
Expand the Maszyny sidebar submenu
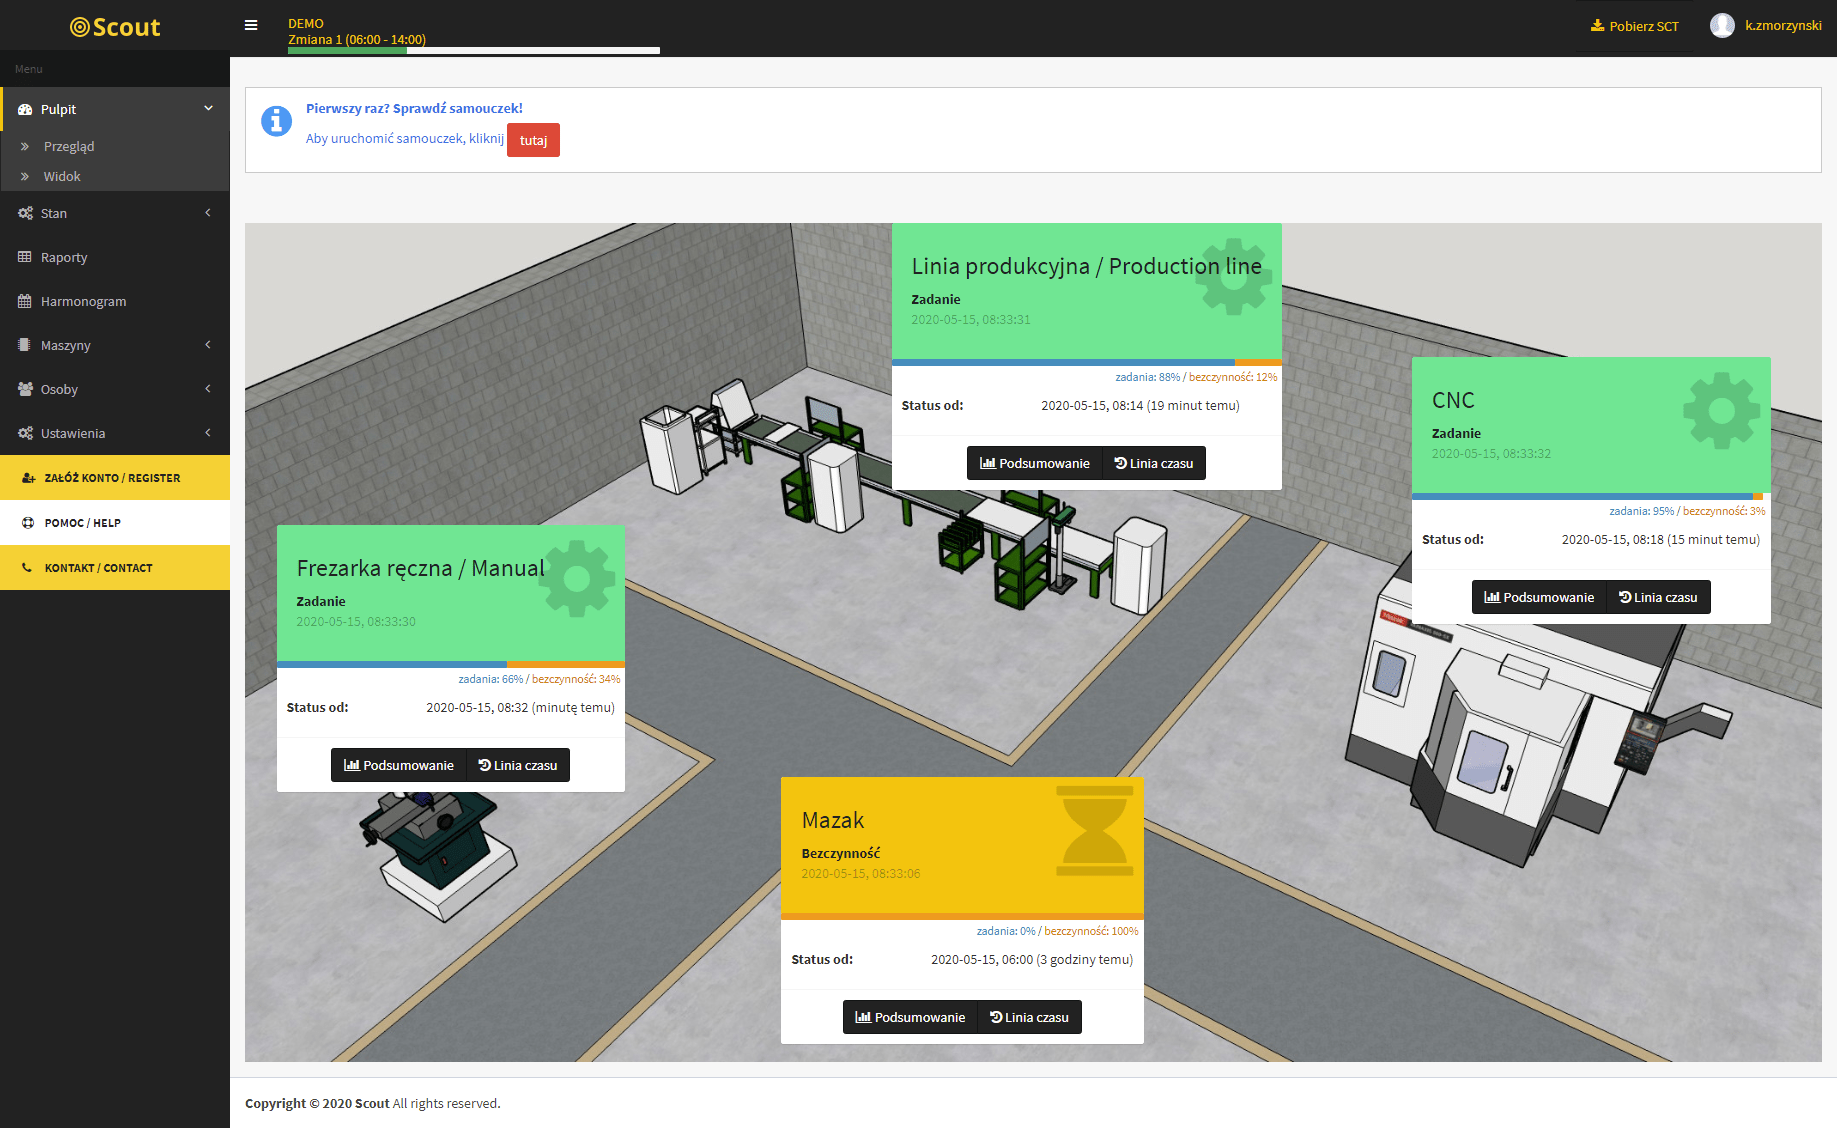[115, 345]
